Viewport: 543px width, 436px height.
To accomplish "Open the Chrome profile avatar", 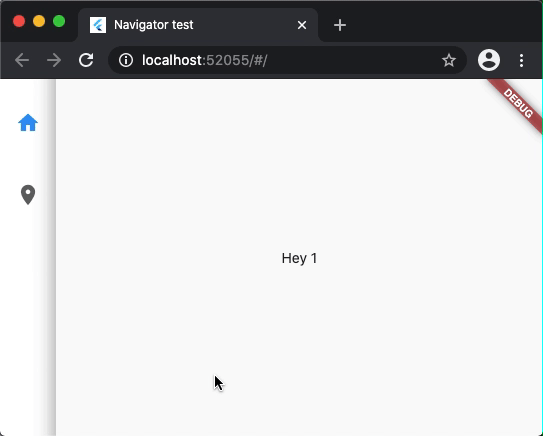I will coord(489,60).
